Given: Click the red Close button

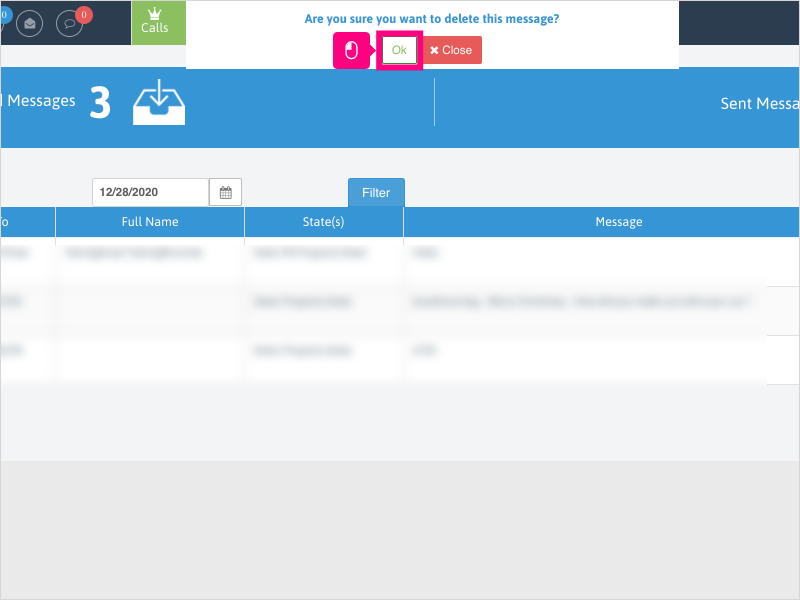Looking at the screenshot, I should 452,50.
